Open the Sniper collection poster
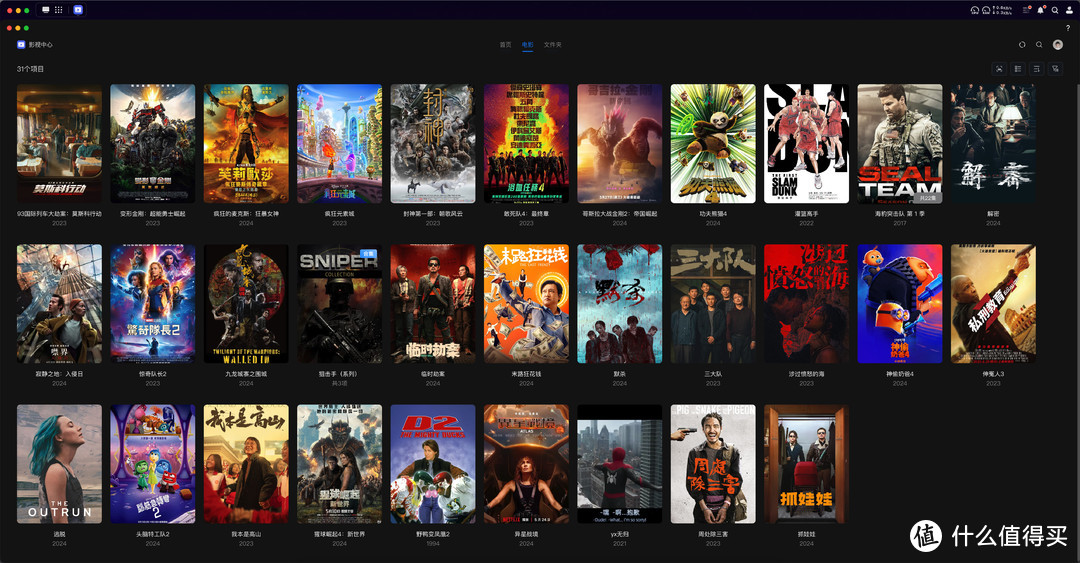The height and width of the screenshot is (563, 1080). 340,303
